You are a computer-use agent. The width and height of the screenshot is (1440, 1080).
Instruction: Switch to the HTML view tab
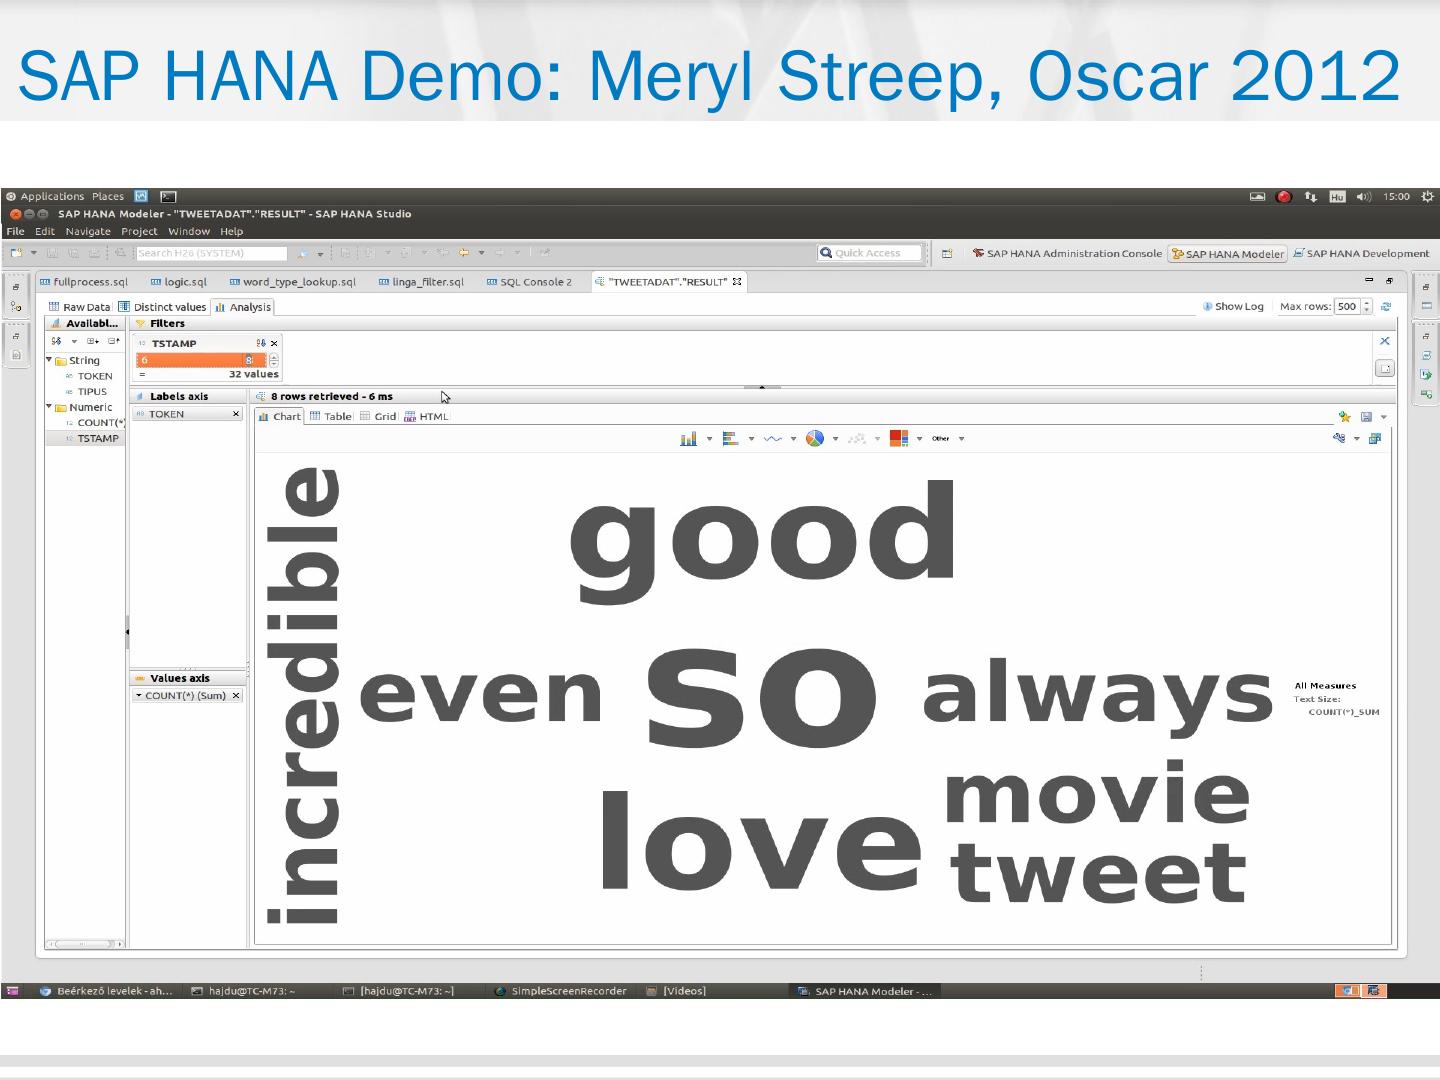point(426,416)
